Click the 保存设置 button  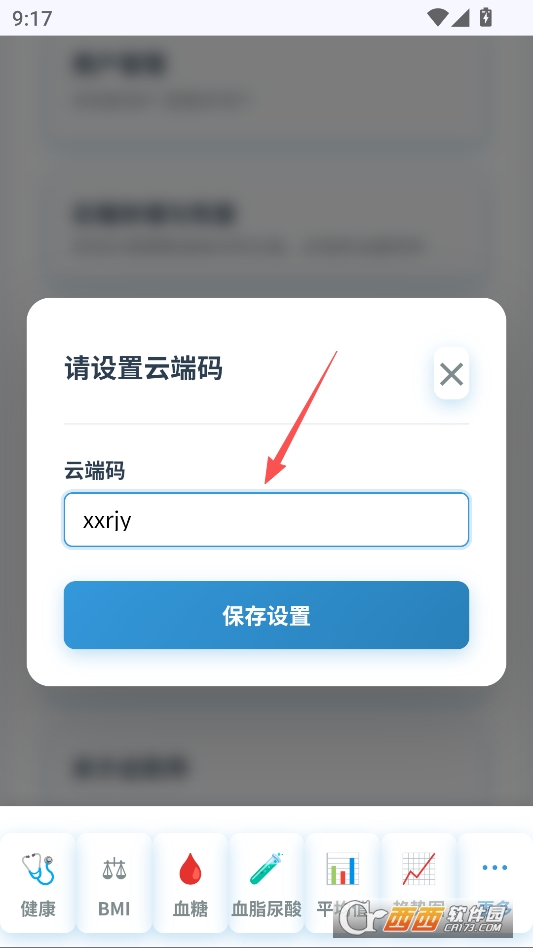(266, 615)
